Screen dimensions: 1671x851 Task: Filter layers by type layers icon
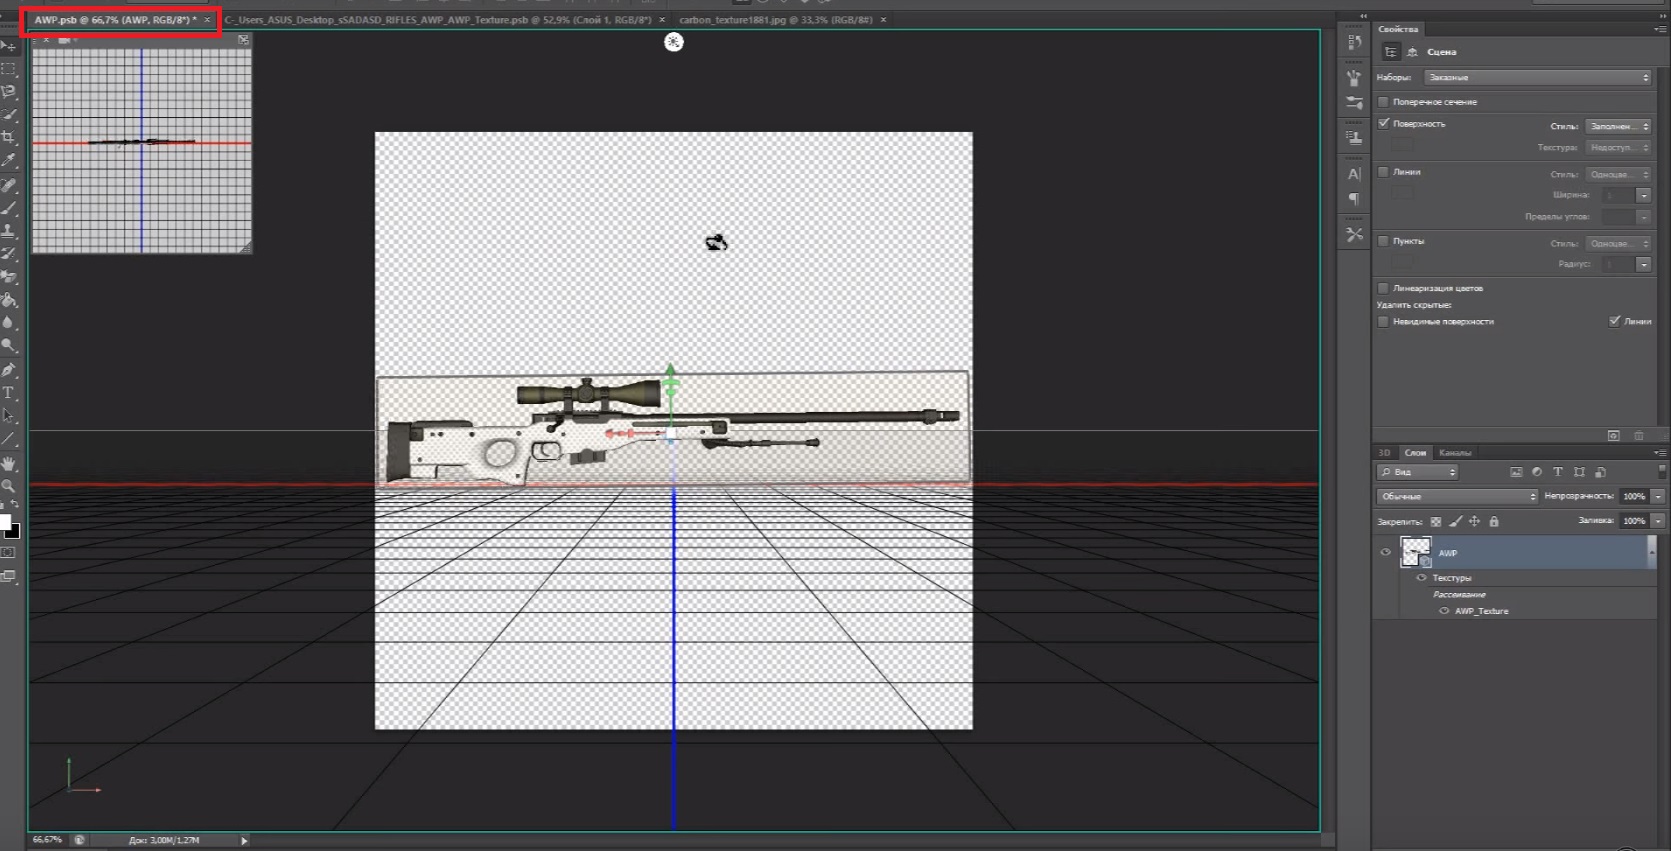pyautogui.click(x=1558, y=472)
